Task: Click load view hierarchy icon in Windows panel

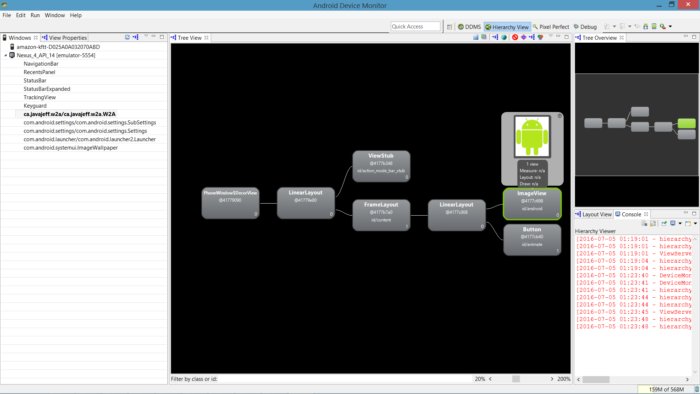Action: point(135,37)
